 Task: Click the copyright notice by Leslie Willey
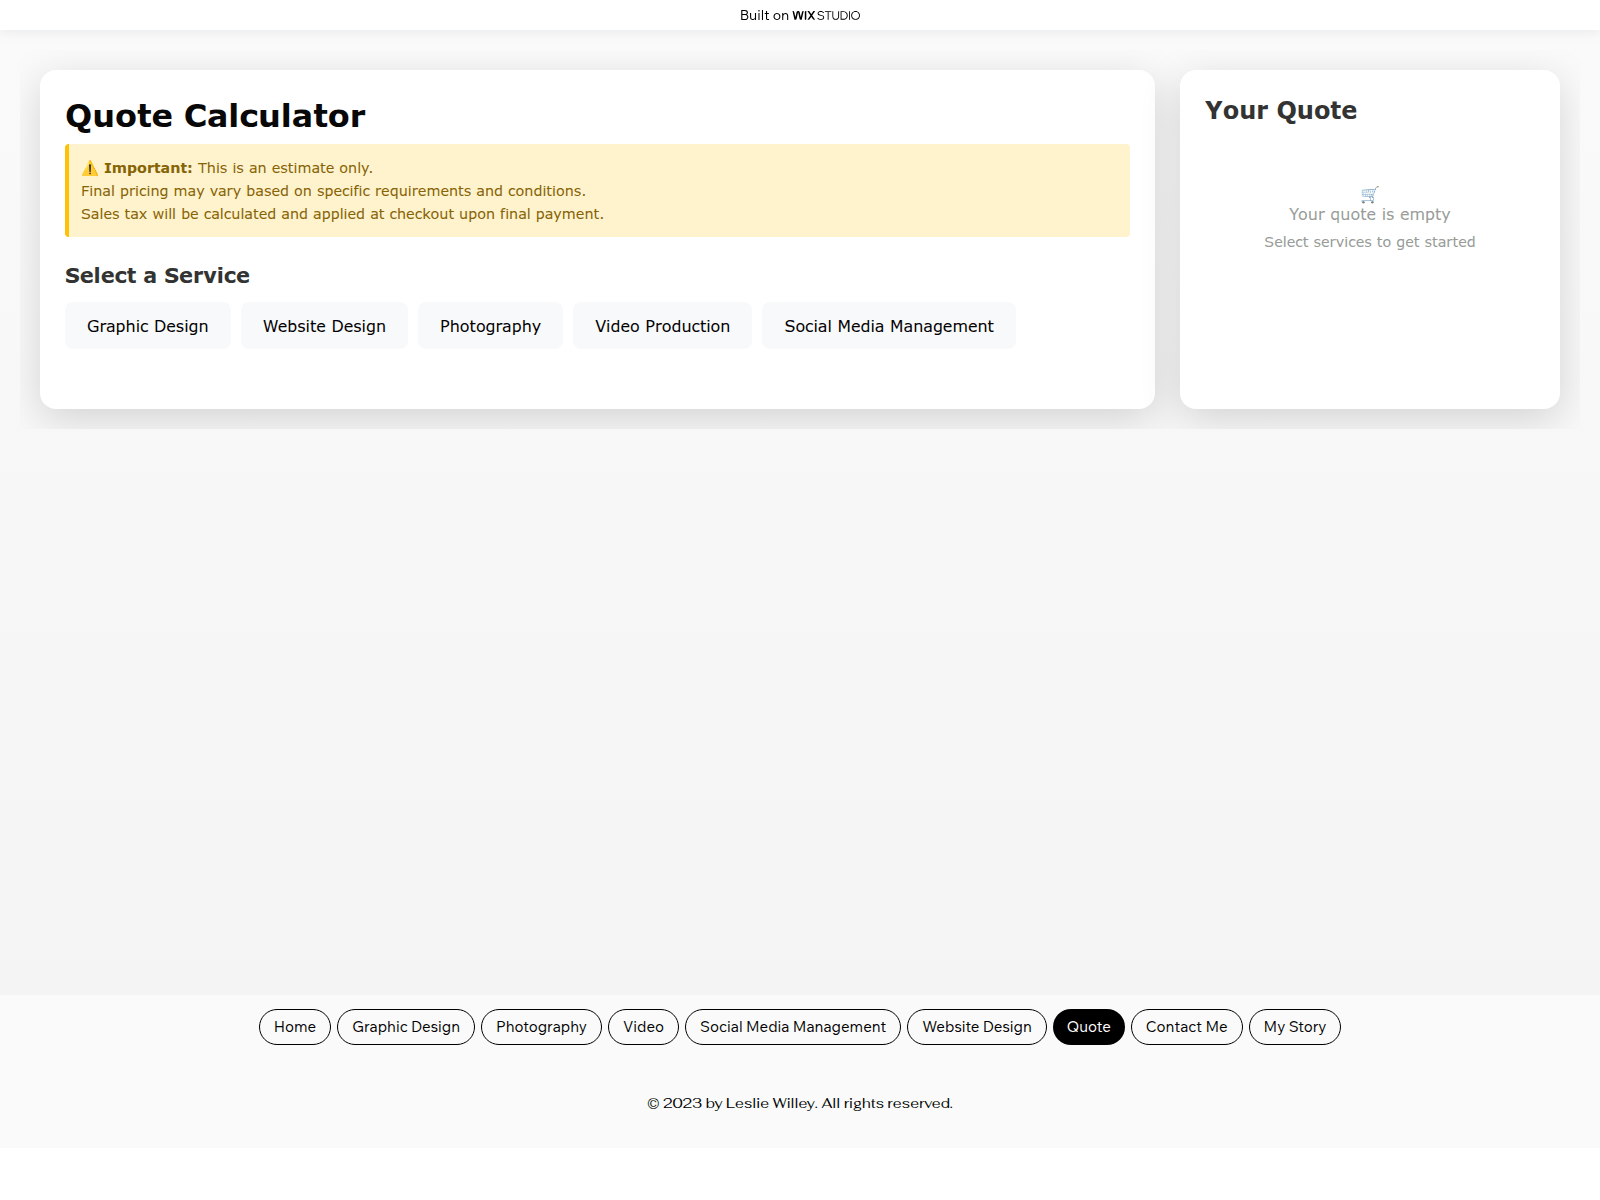point(800,1103)
